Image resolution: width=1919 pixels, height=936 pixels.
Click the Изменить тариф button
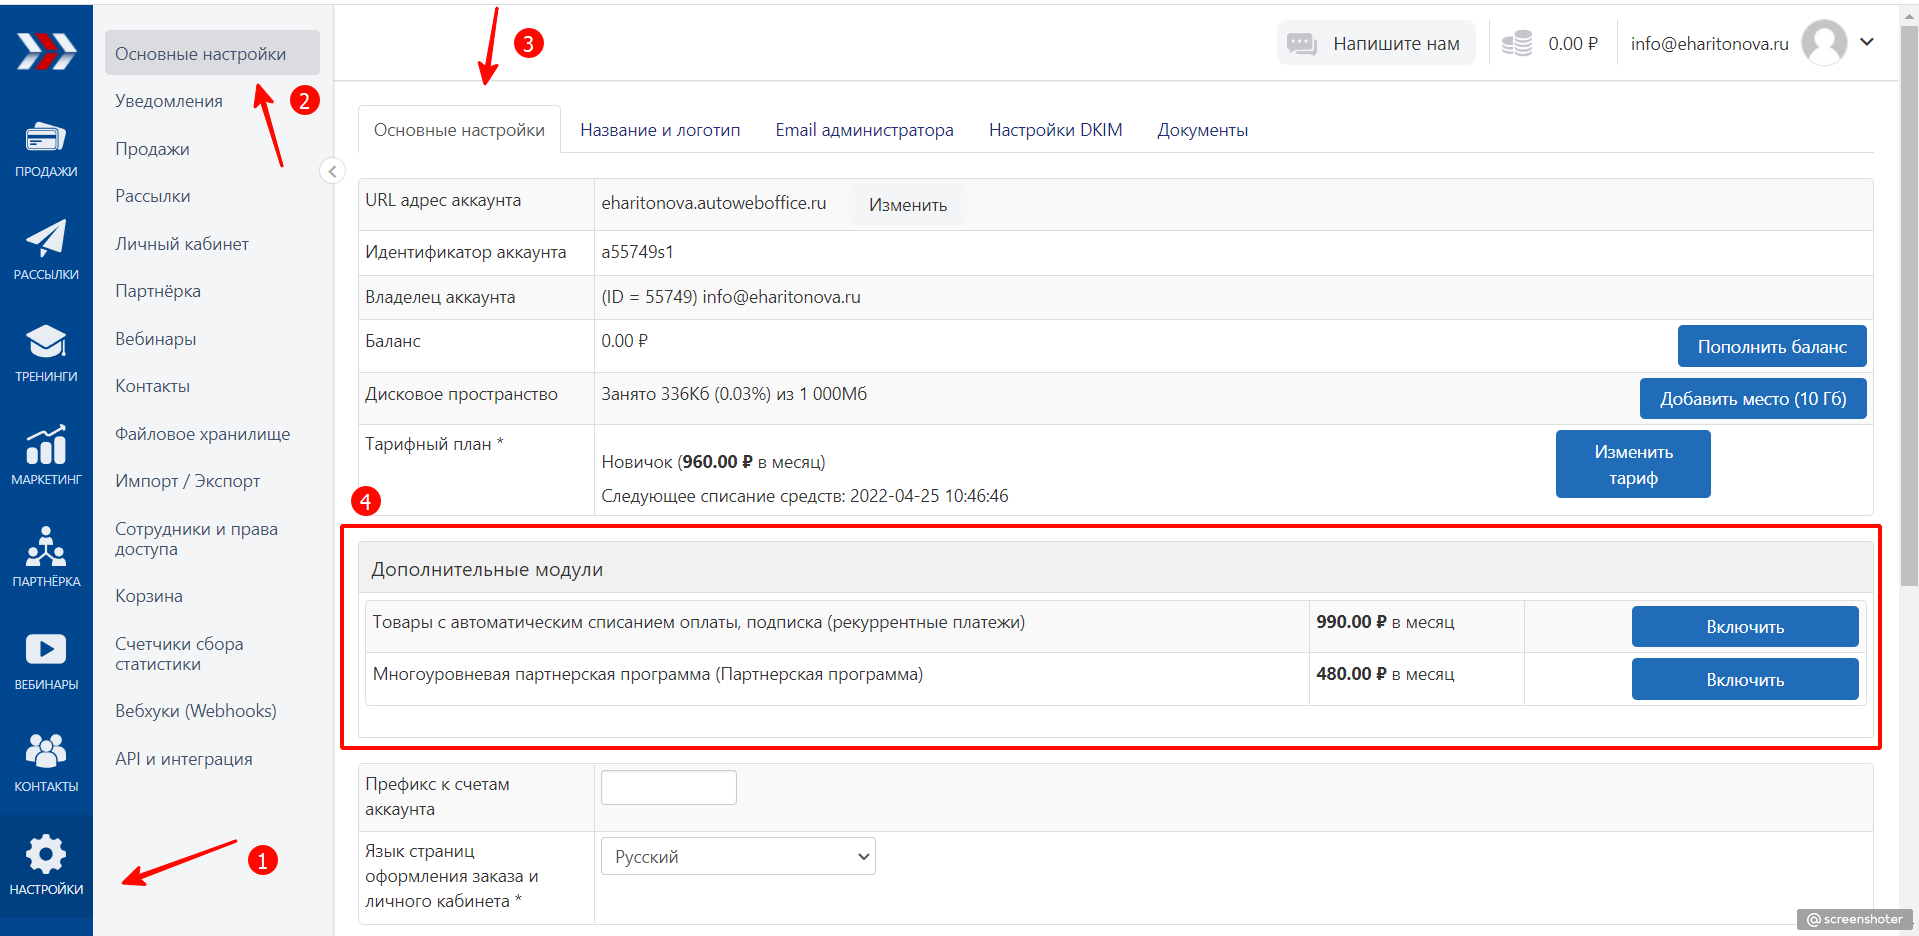tap(1632, 464)
